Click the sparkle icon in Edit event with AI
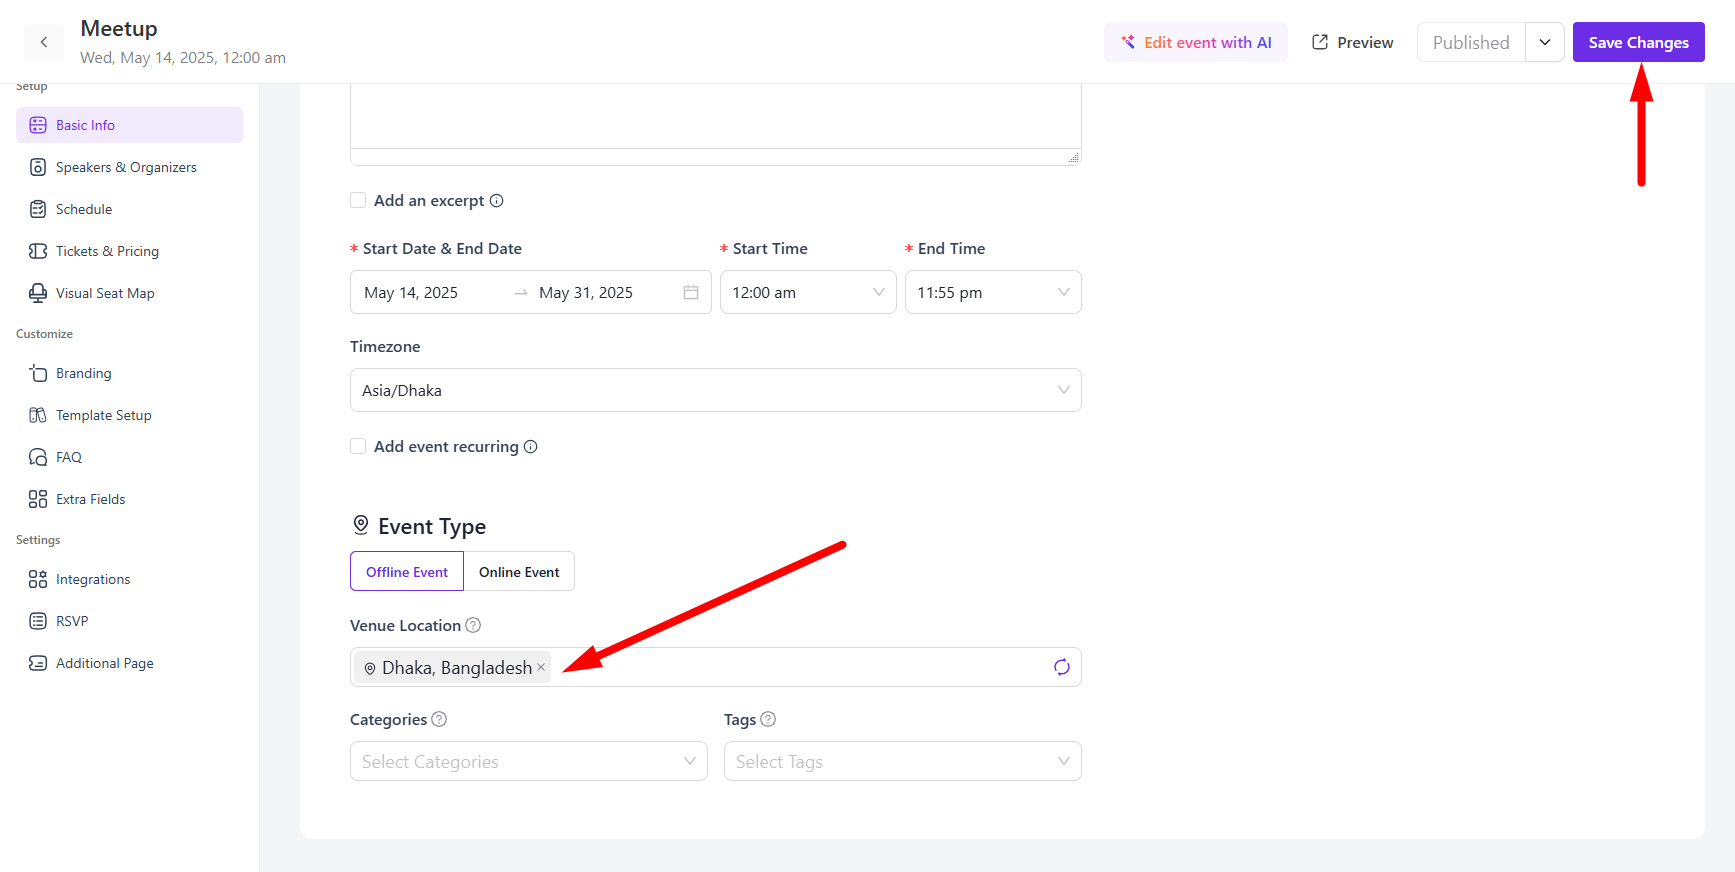 1128,42
